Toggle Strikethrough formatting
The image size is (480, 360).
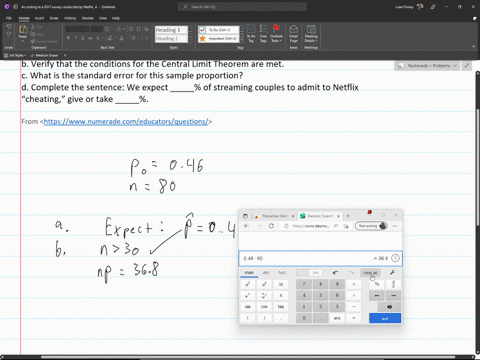(90, 38)
